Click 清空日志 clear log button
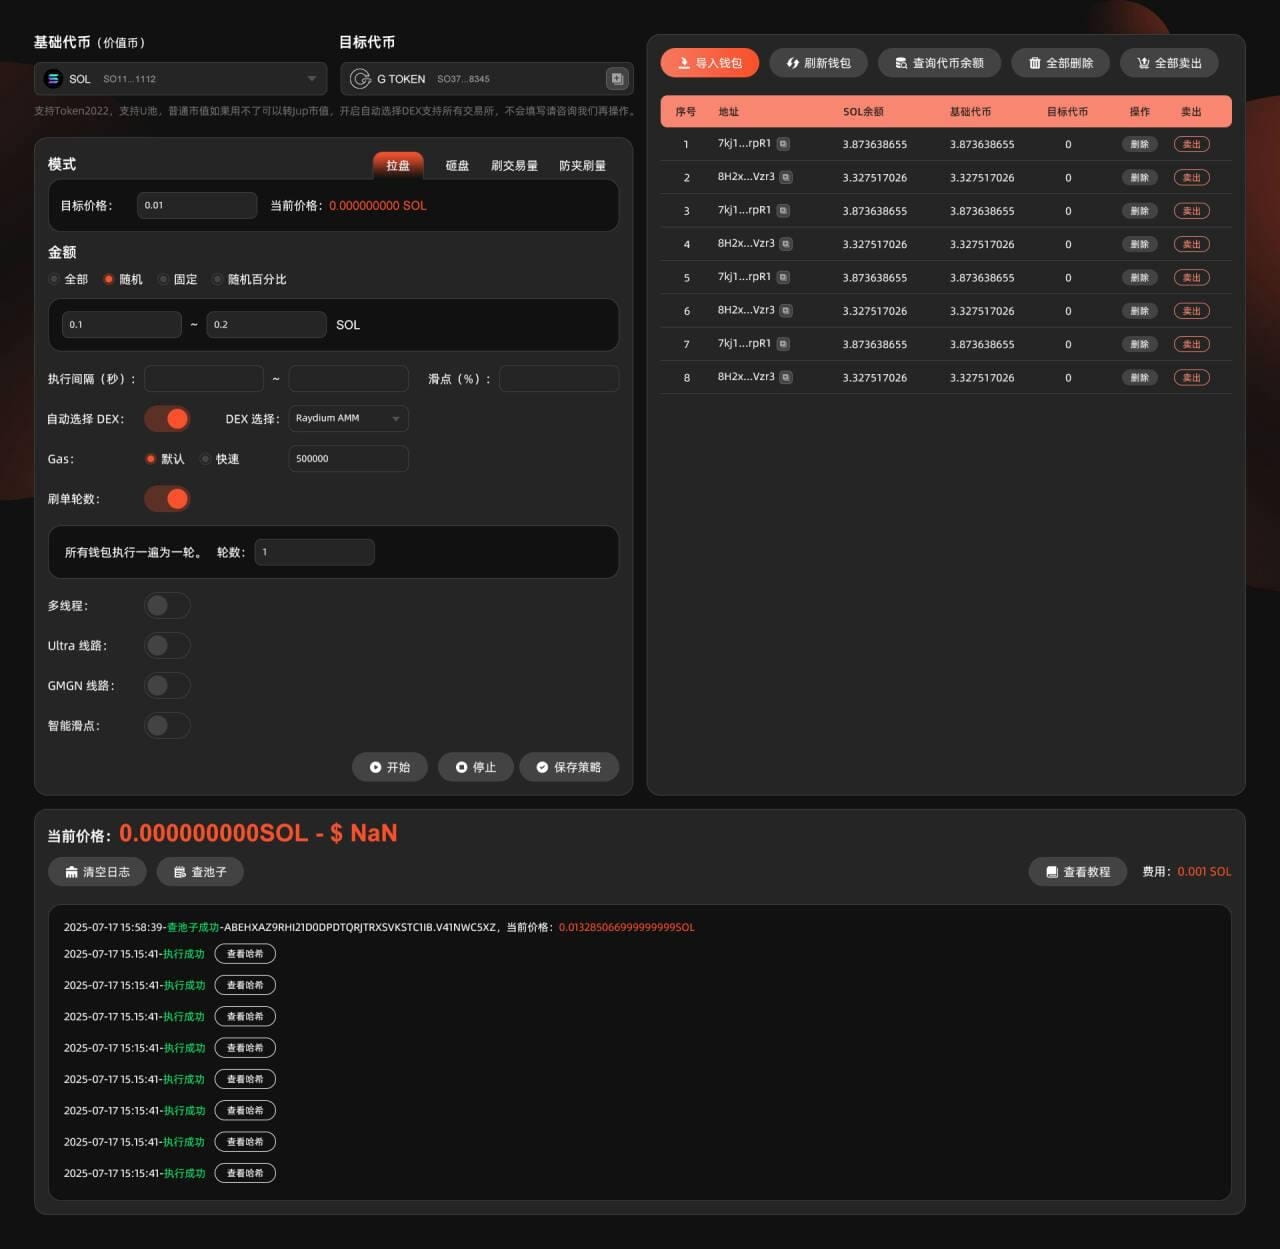Screen dimensions: 1280x1249 pos(97,872)
